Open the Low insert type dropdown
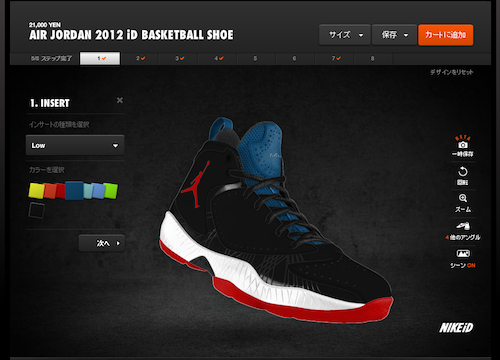This screenshot has width=500, height=360. pyautogui.click(x=75, y=145)
